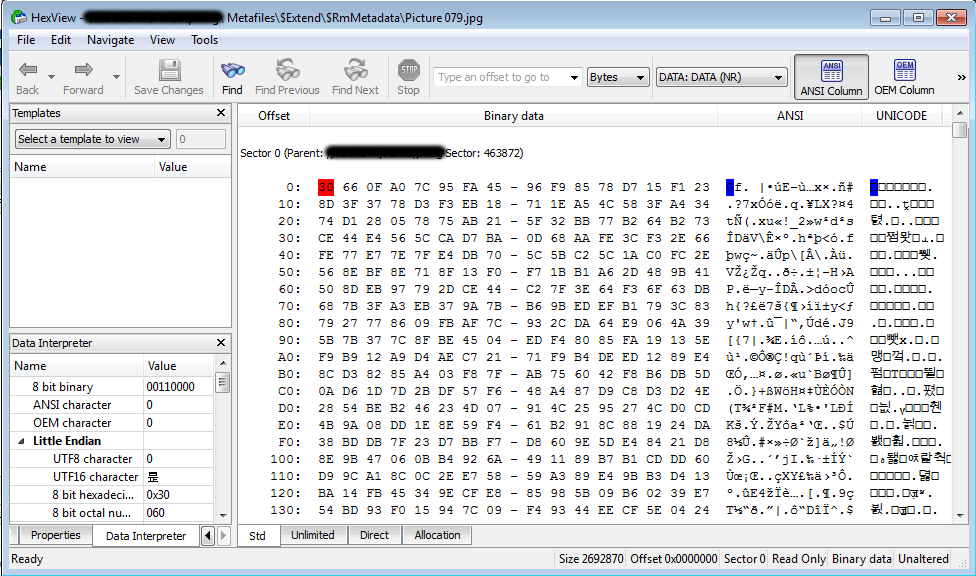Screen dimensions: 976x576
Task: Click the right tab scroll arrow
Action: pyautogui.click(x=223, y=536)
